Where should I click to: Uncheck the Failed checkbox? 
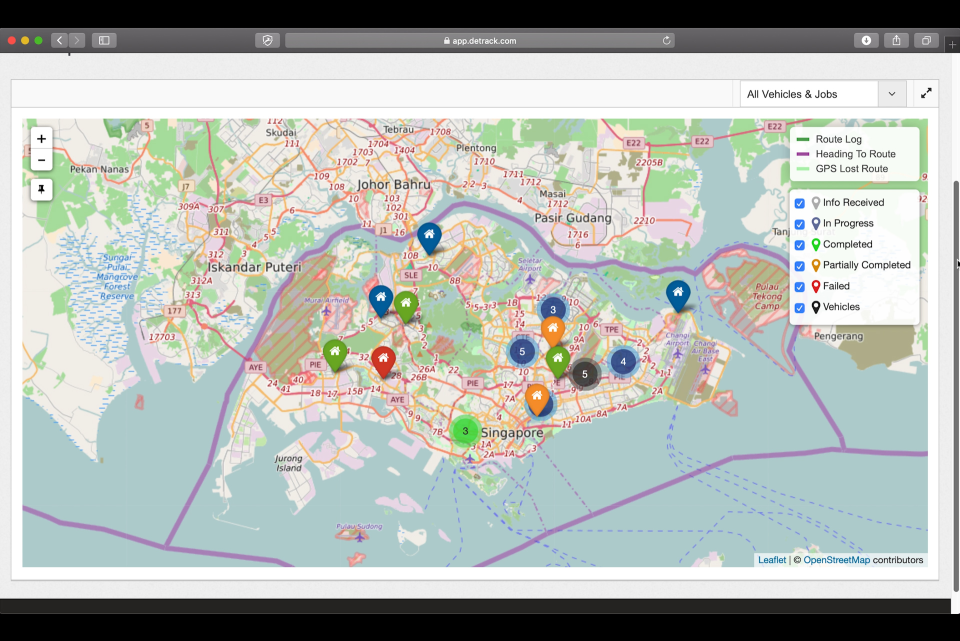[x=800, y=287]
